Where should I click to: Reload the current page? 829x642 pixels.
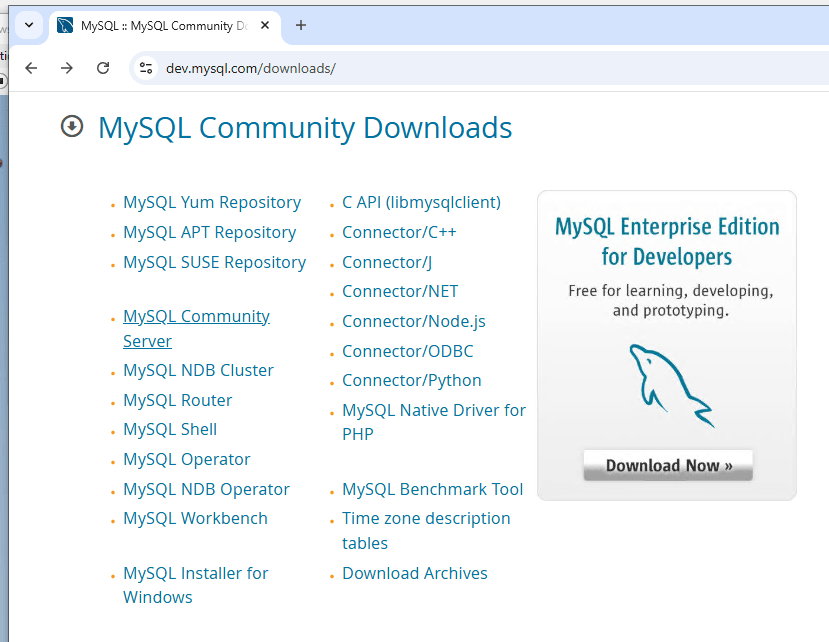[103, 68]
